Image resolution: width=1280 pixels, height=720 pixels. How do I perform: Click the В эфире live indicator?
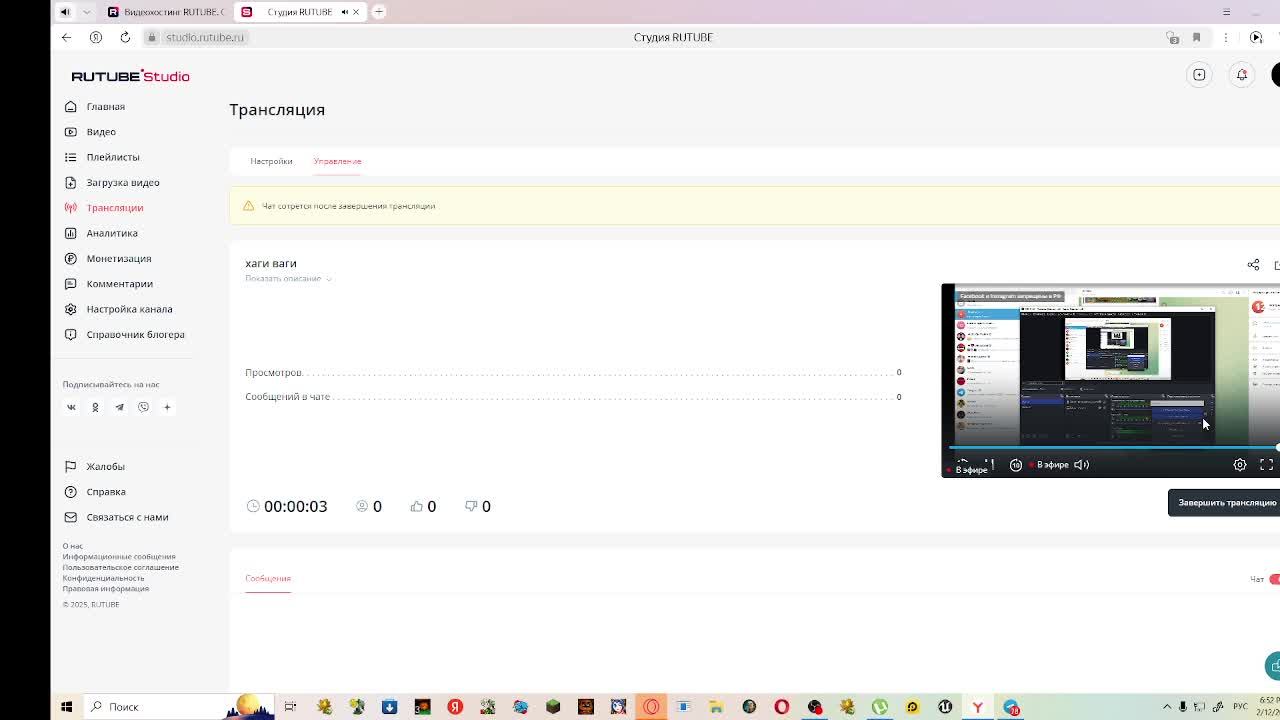click(1049, 465)
